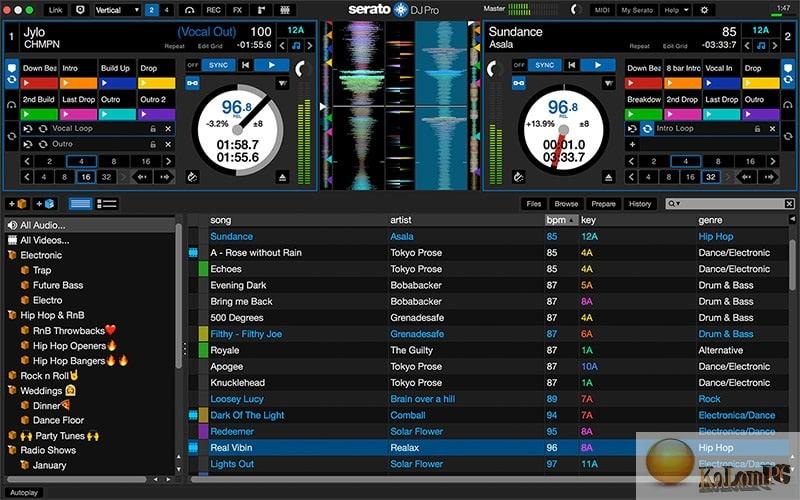800x500 pixels.
Task: Lock the Vocal Loop on deck 1
Action: click(153, 129)
